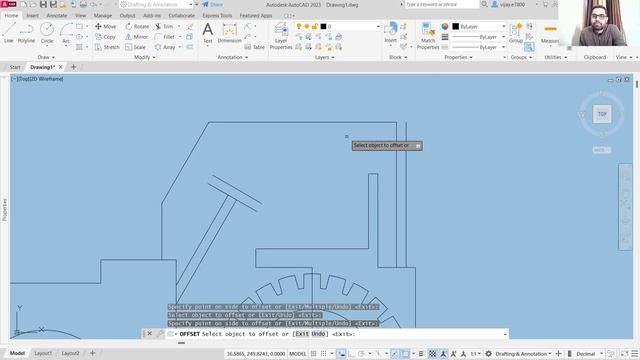The image size is (640, 360).
Task: Click the Group tool
Action: click(x=516, y=33)
